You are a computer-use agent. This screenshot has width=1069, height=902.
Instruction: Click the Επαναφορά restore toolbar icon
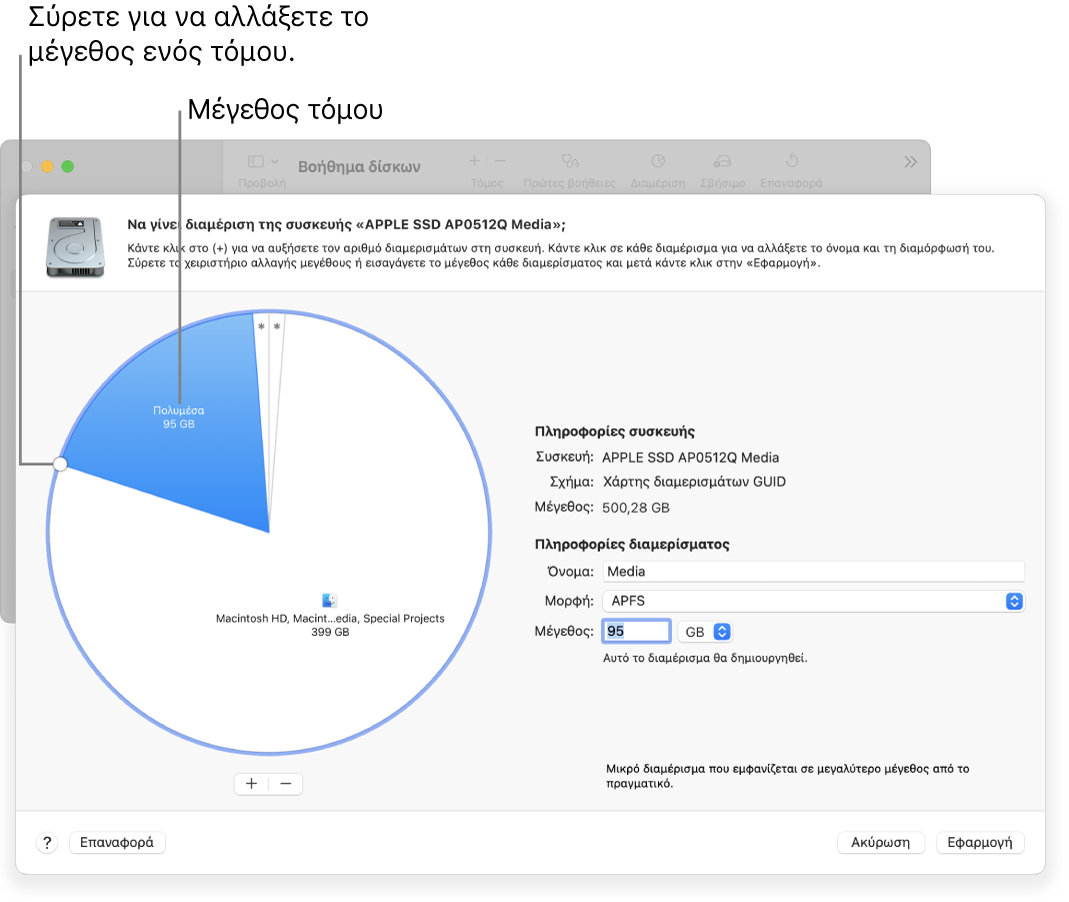[792, 161]
